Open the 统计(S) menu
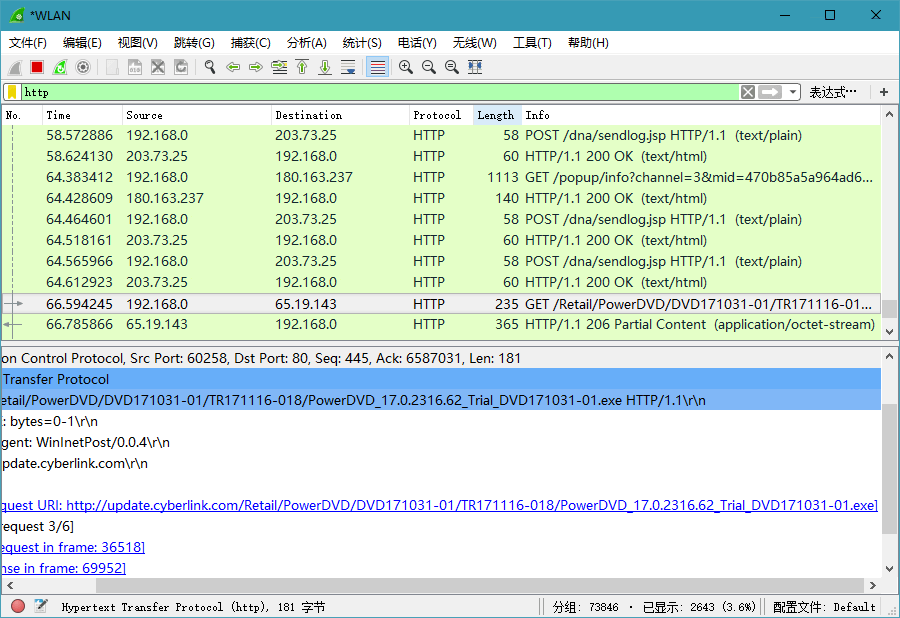 coord(362,43)
